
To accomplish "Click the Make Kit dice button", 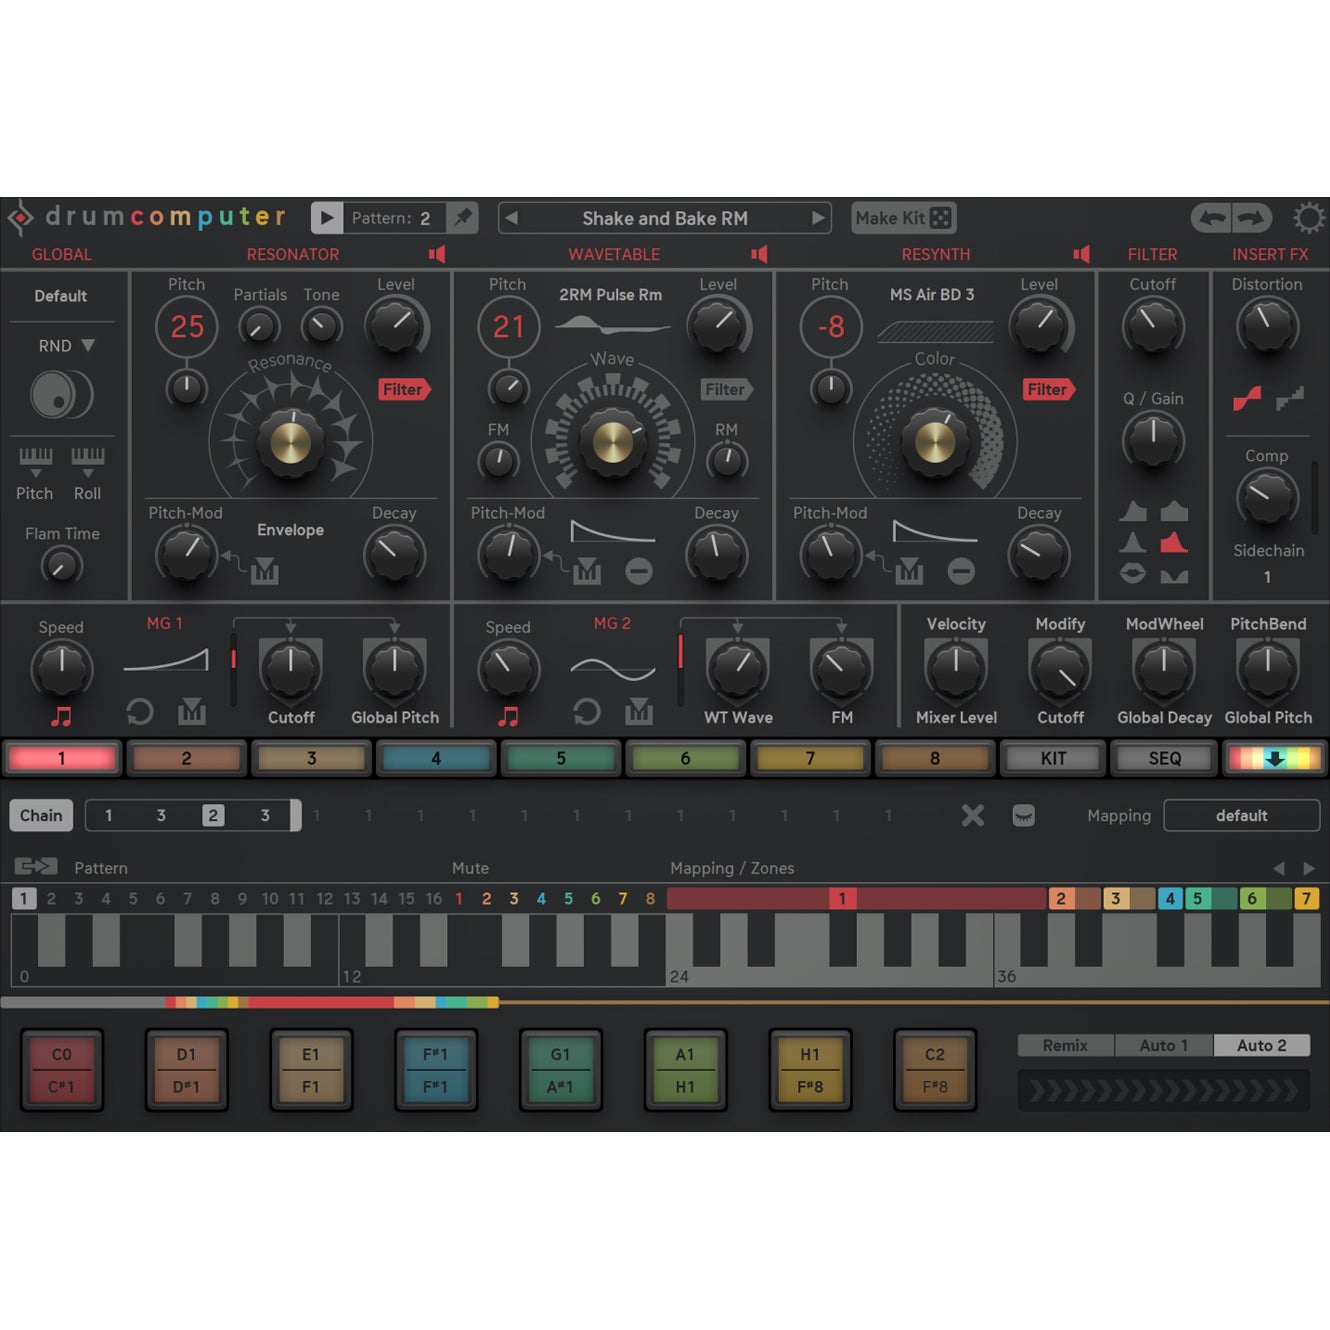I will tap(903, 217).
